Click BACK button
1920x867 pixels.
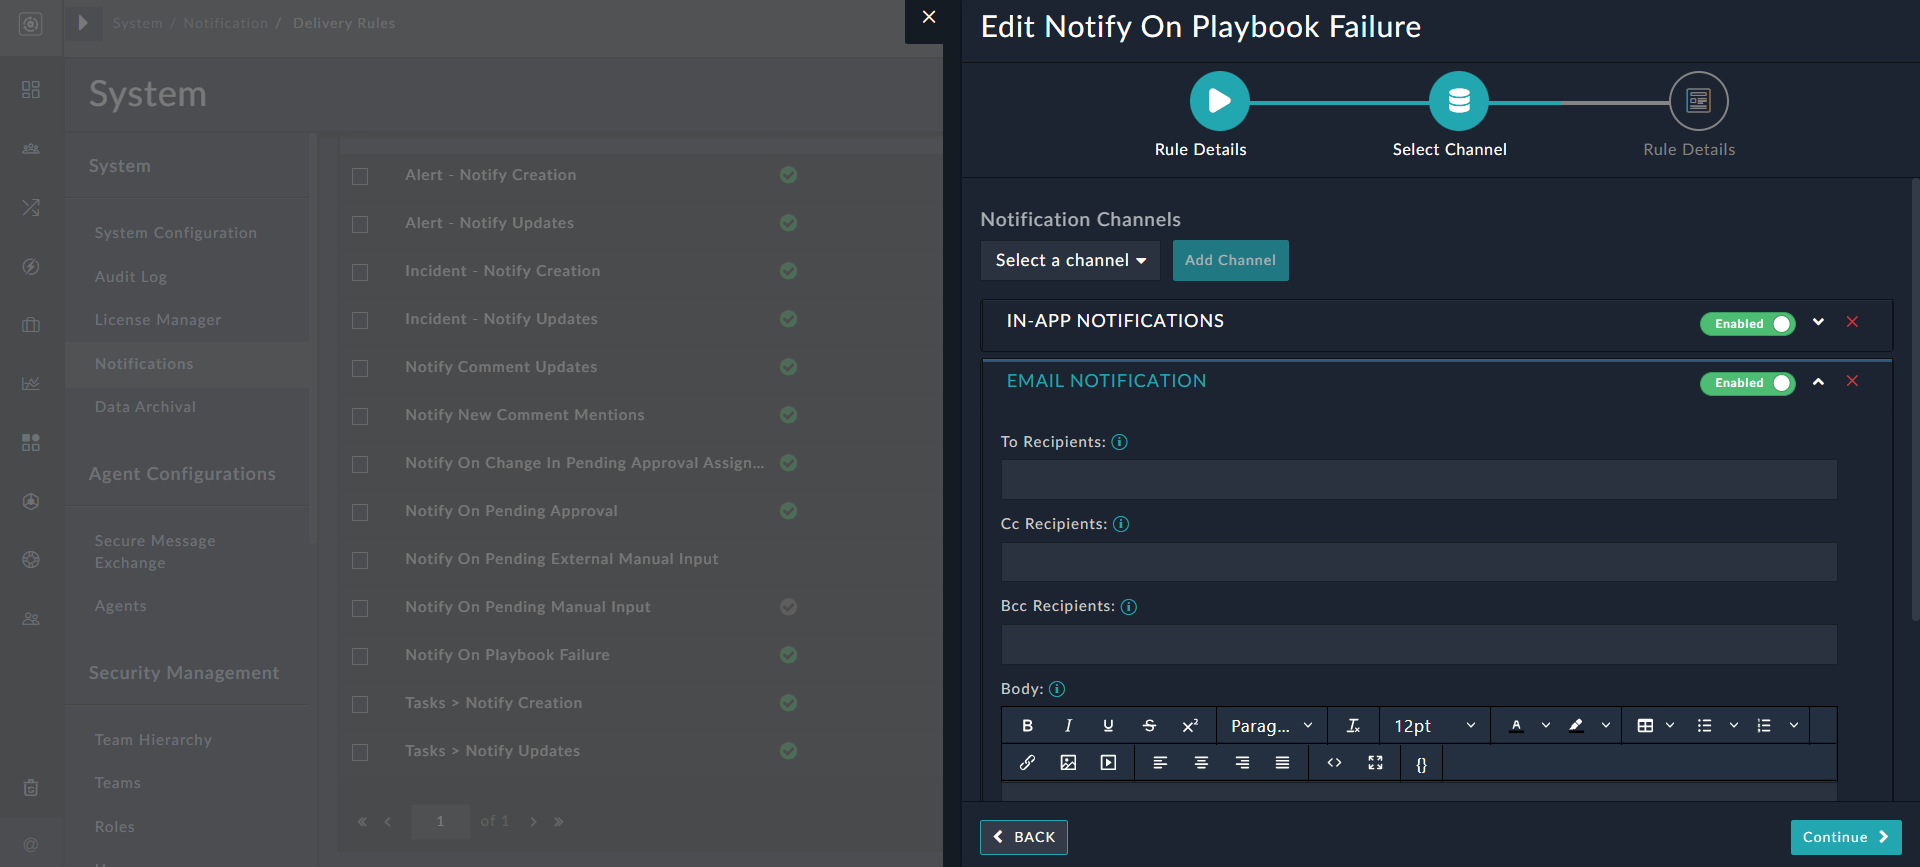pos(1024,837)
